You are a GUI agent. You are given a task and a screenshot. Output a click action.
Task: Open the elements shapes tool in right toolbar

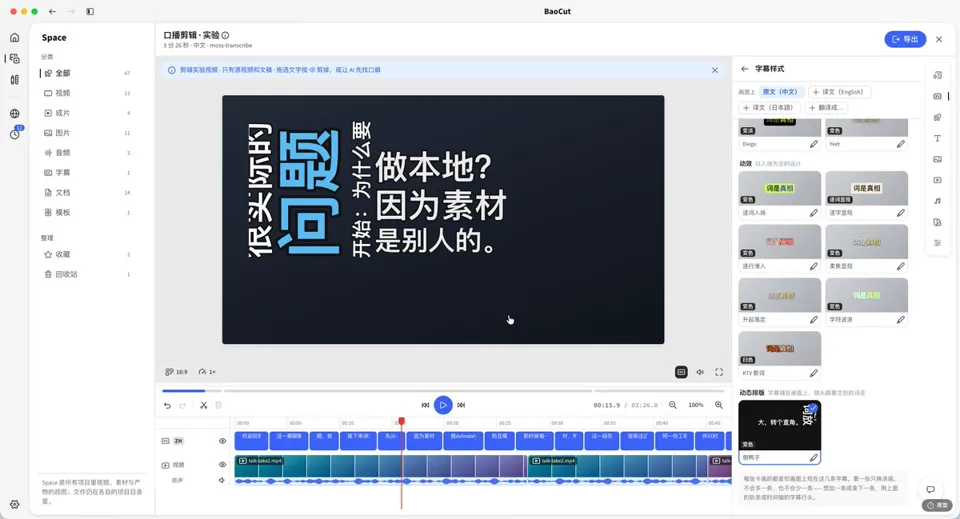click(937, 118)
